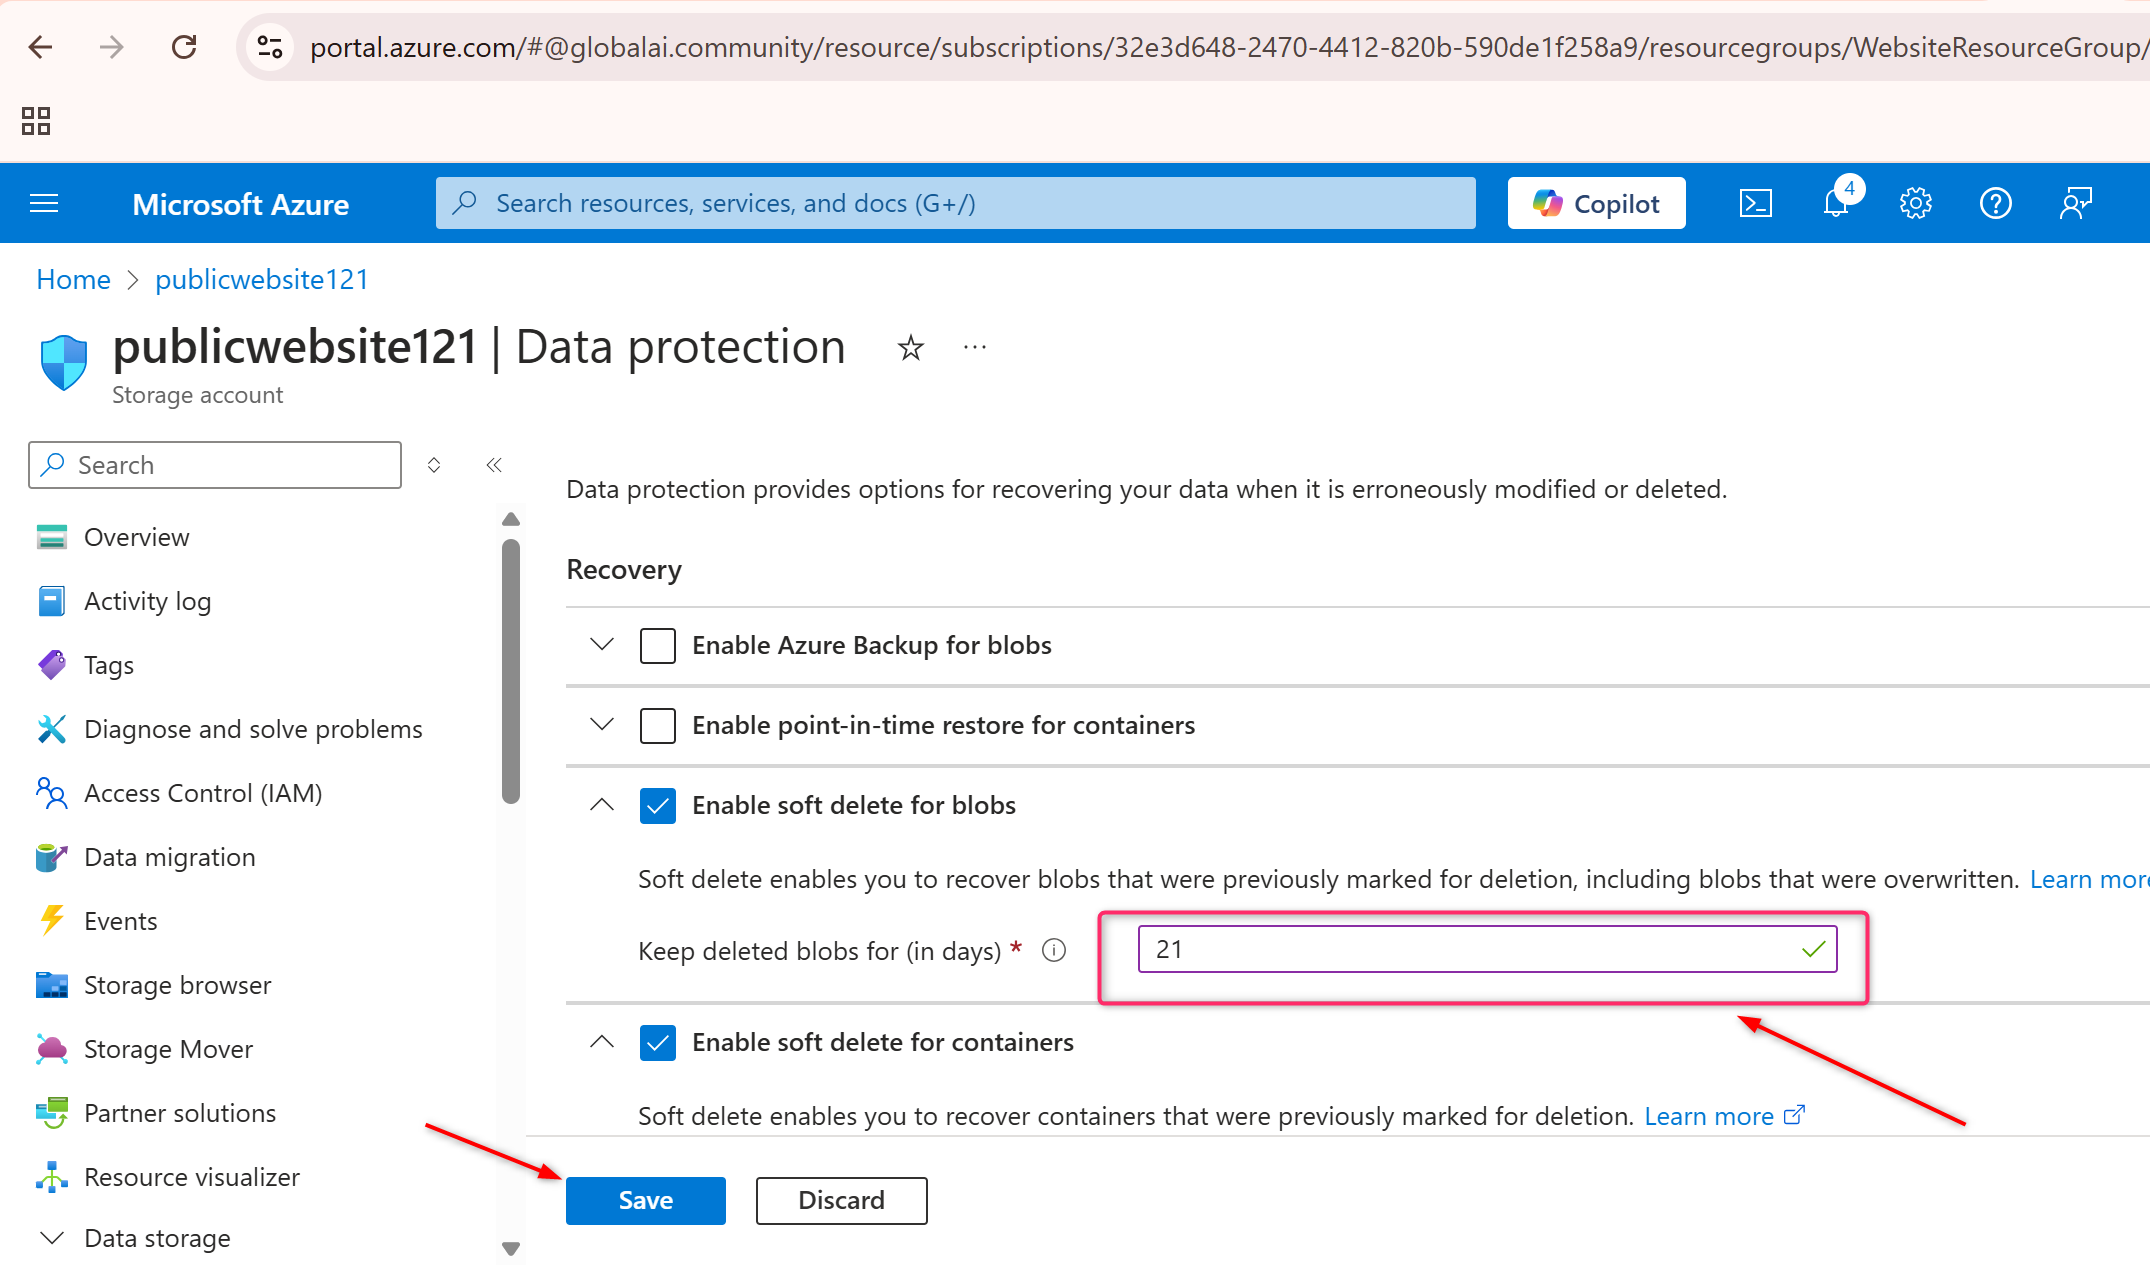Open the Help question mark icon
Screen dimensions: 2150x1265
pyautogui.click(x=1995, y=204)
